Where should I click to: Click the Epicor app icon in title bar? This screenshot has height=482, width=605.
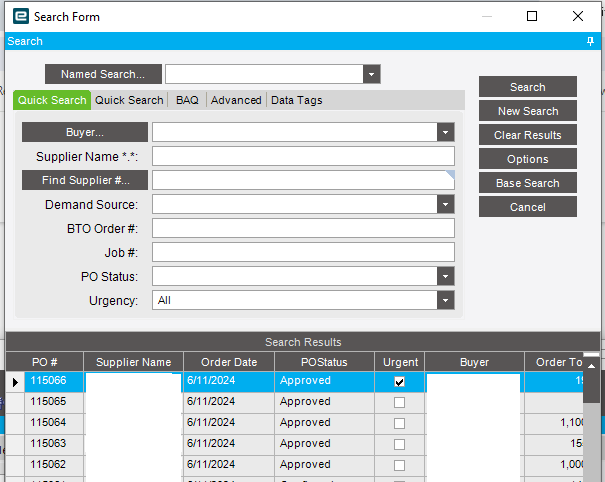point(21,16)
